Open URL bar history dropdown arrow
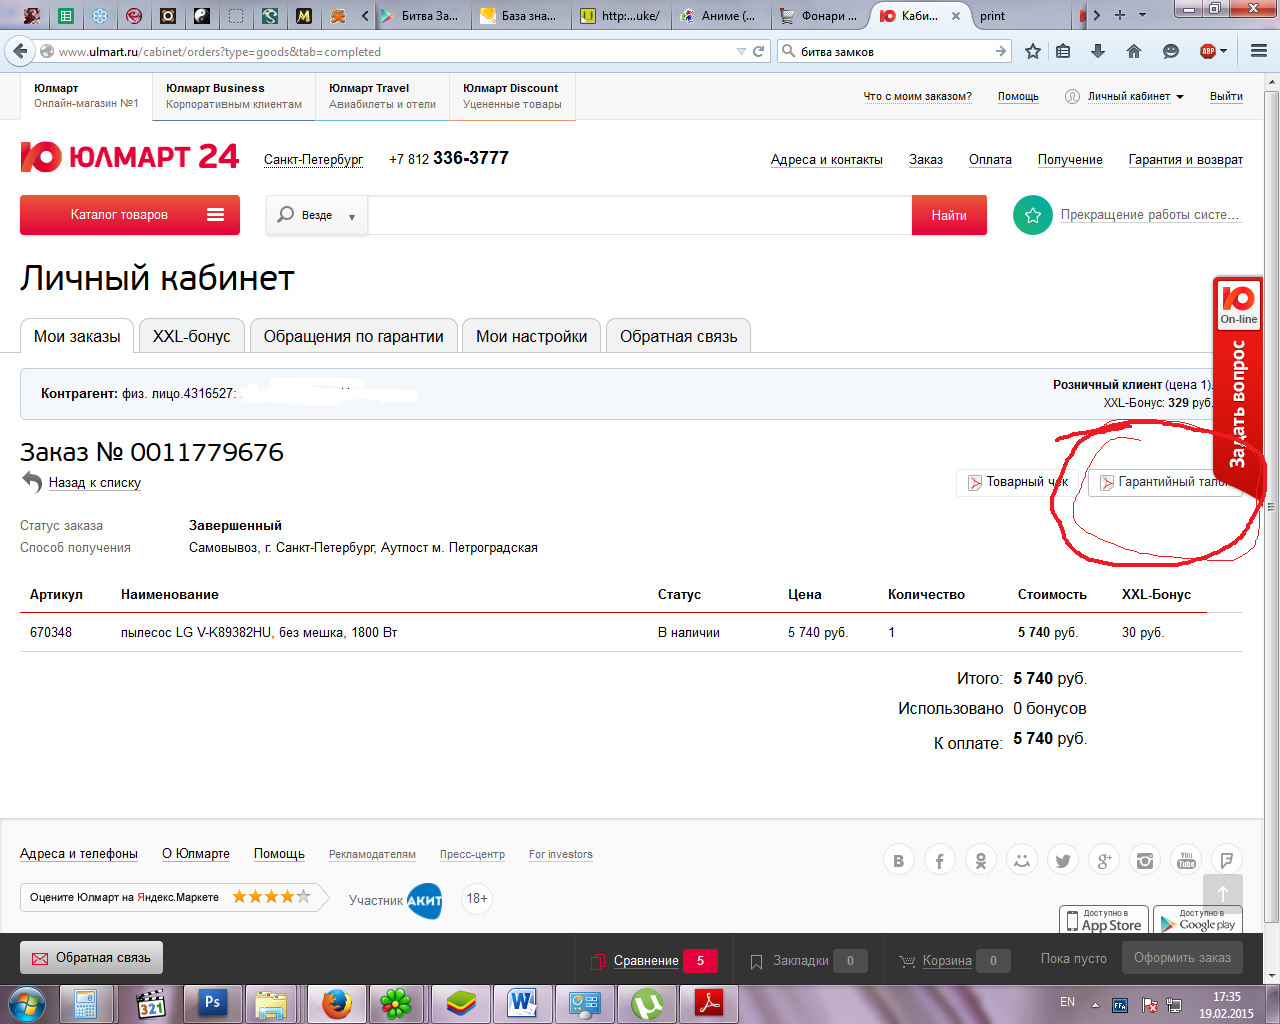The image size is (1280, 1024). pyautogui.click(x=741, y=51)
